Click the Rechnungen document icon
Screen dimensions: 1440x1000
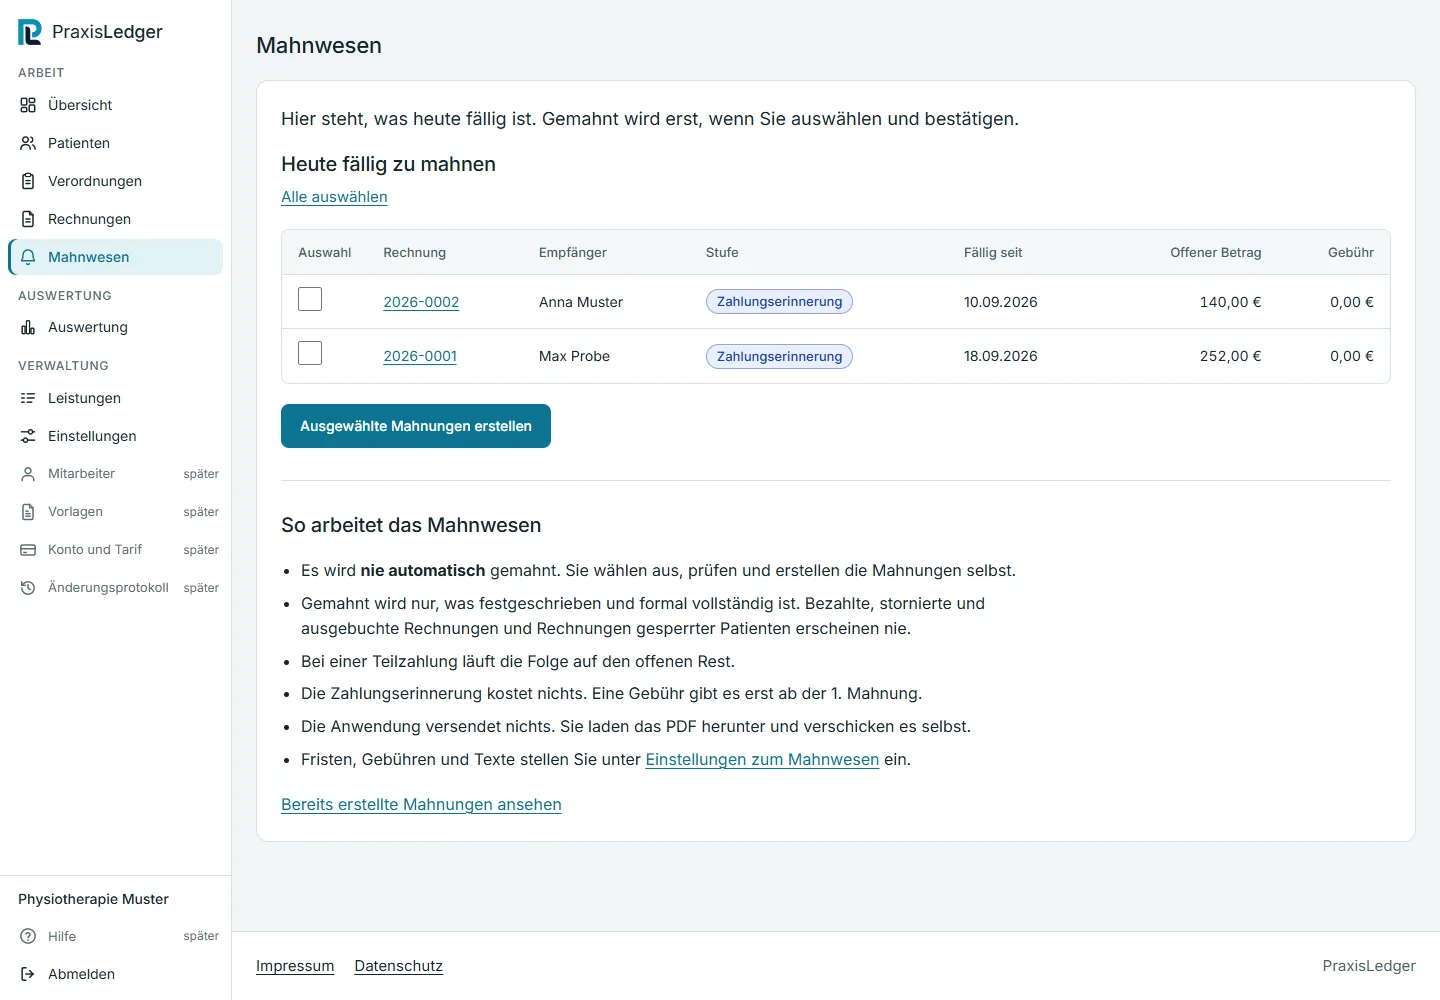28,219
